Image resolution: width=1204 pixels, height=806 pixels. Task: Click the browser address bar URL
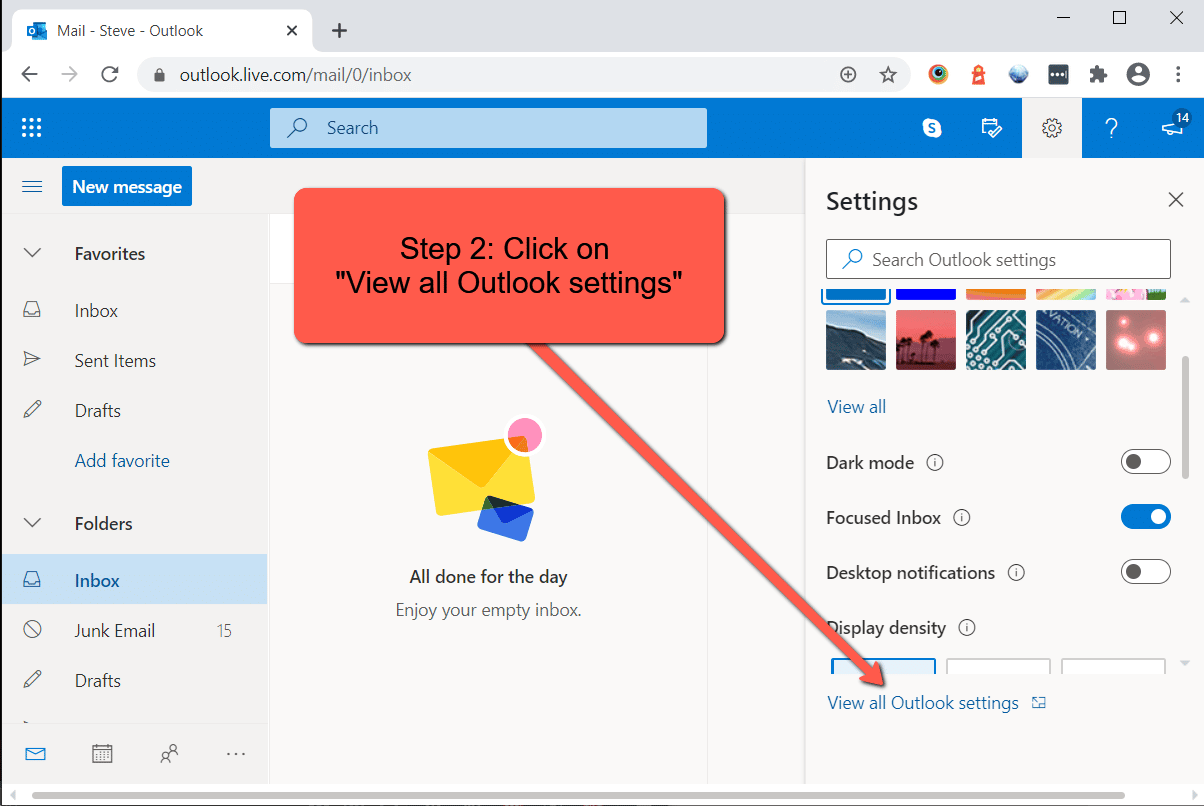[x=295, y=75]
